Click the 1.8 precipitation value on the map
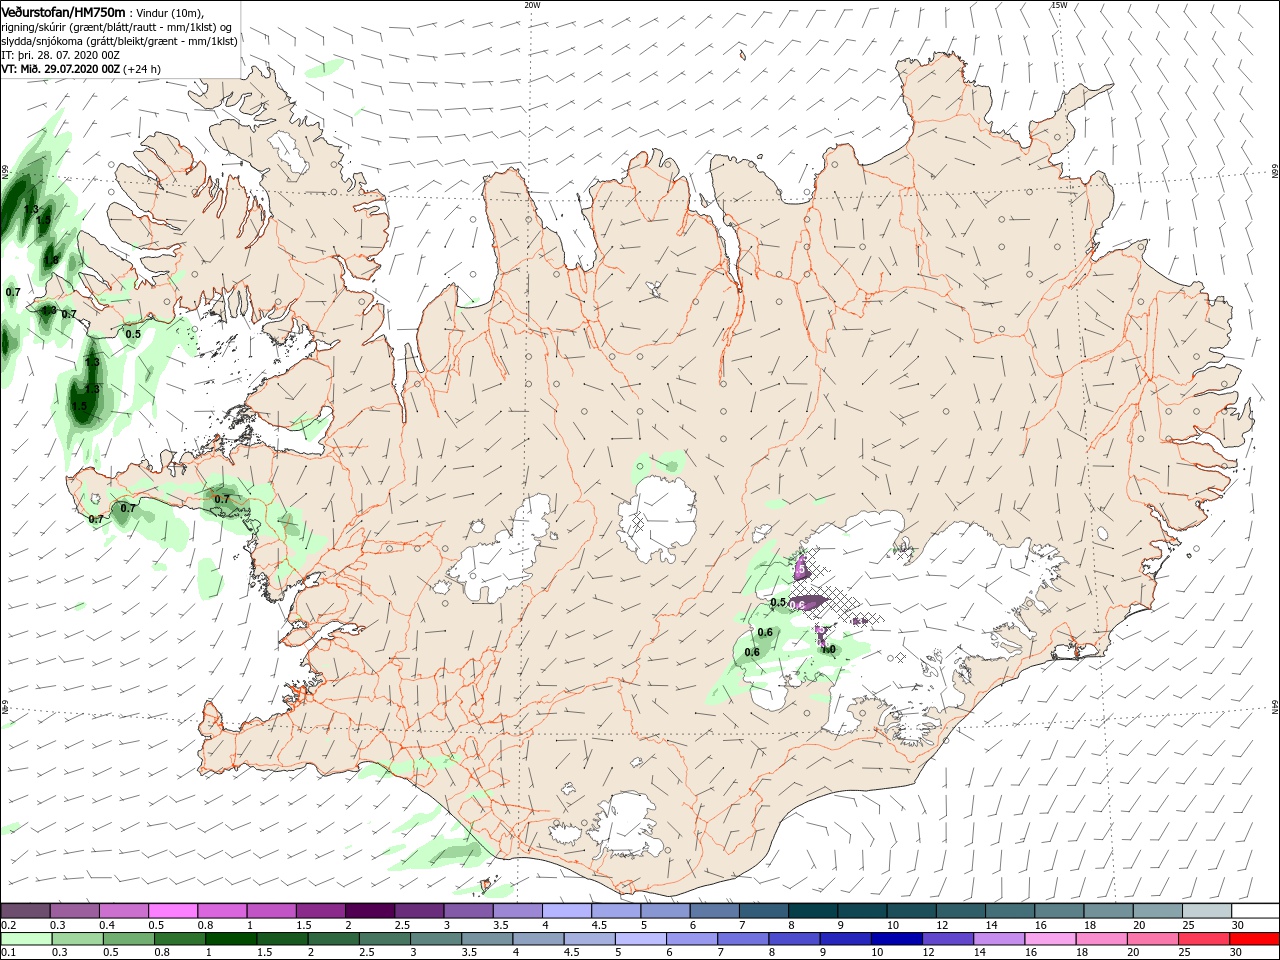The image size is (1280, 960). pyautogui.click(x=51, y=260)
